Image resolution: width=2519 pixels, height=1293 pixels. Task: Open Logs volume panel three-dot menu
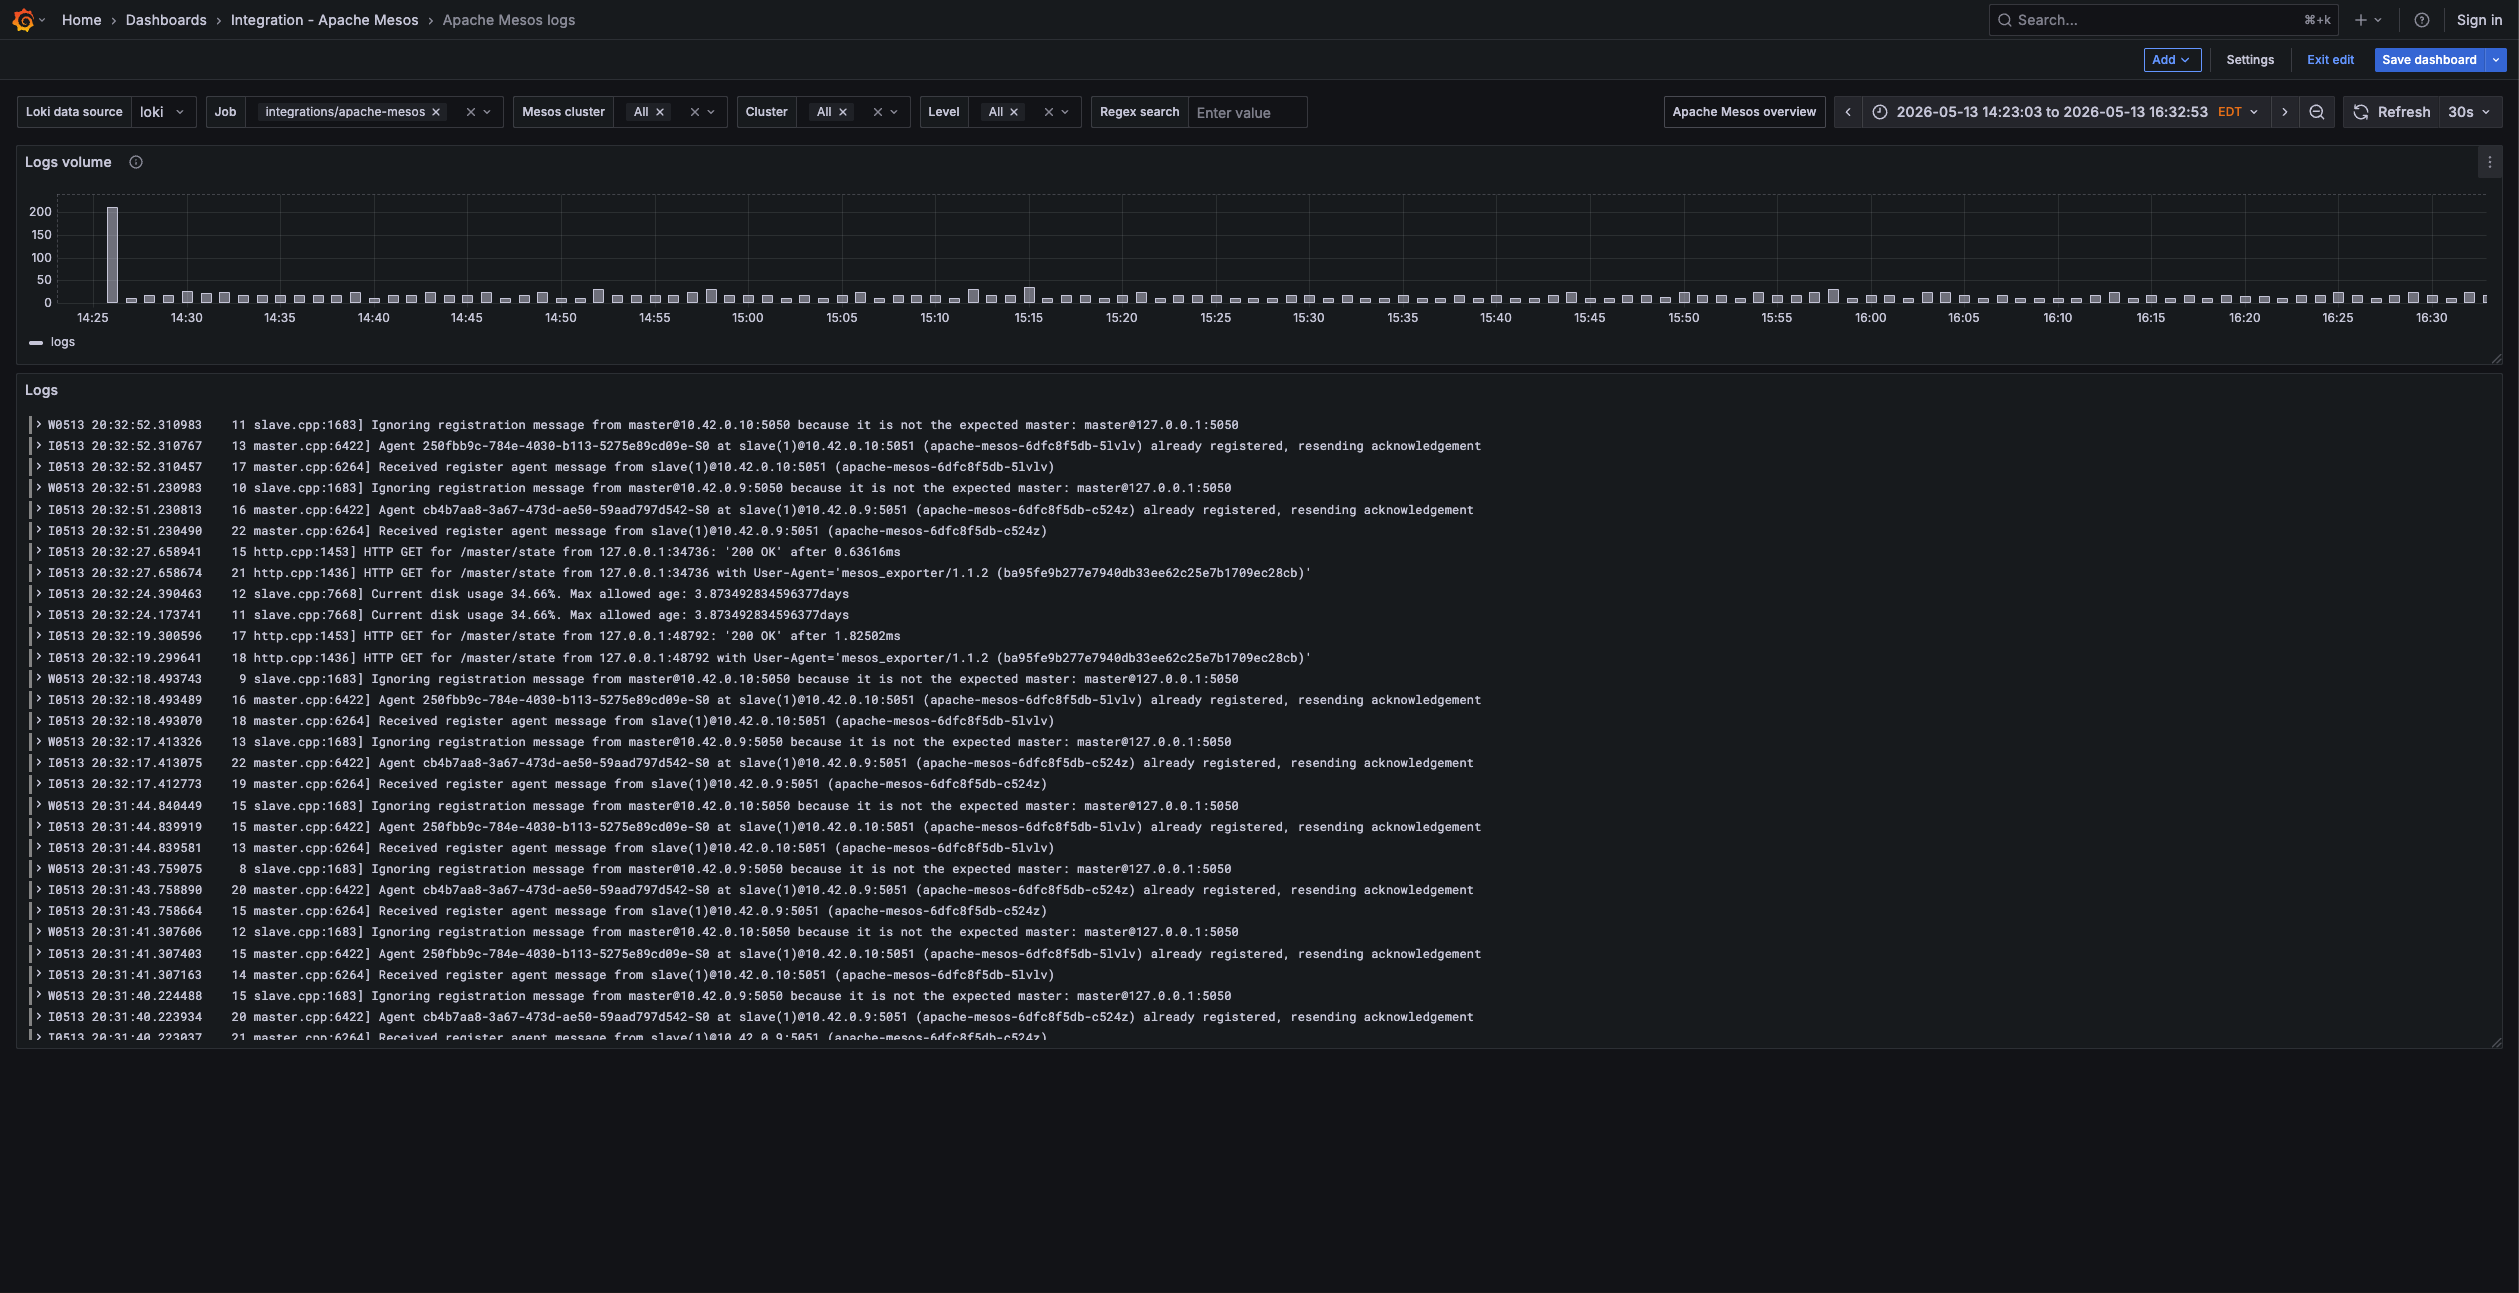2489,162
